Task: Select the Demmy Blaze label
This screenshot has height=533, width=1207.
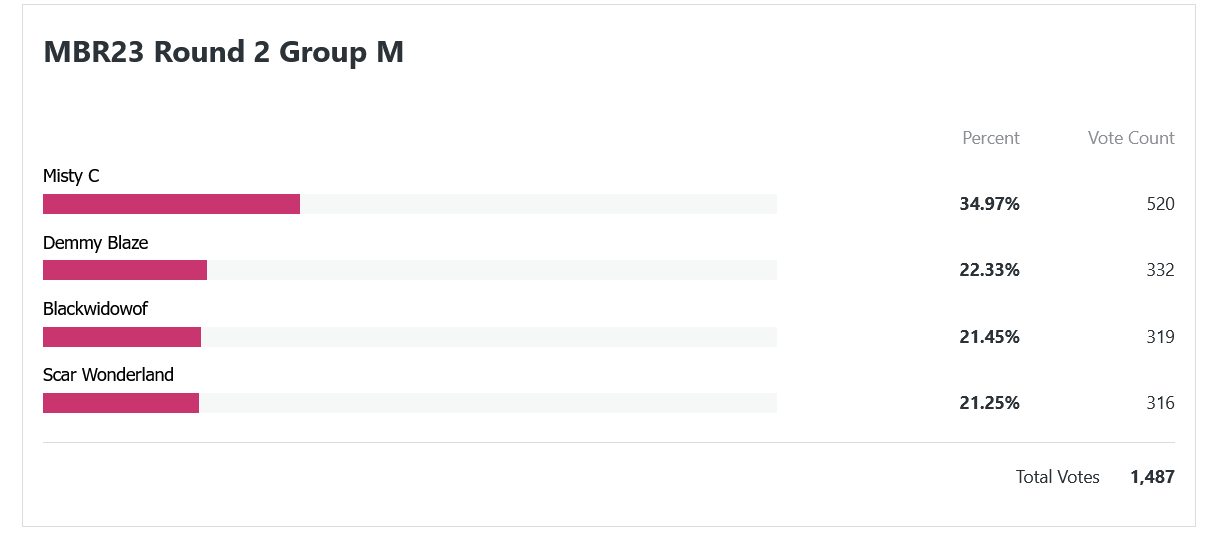Action: pyautogui.click(x=96, y=243)
